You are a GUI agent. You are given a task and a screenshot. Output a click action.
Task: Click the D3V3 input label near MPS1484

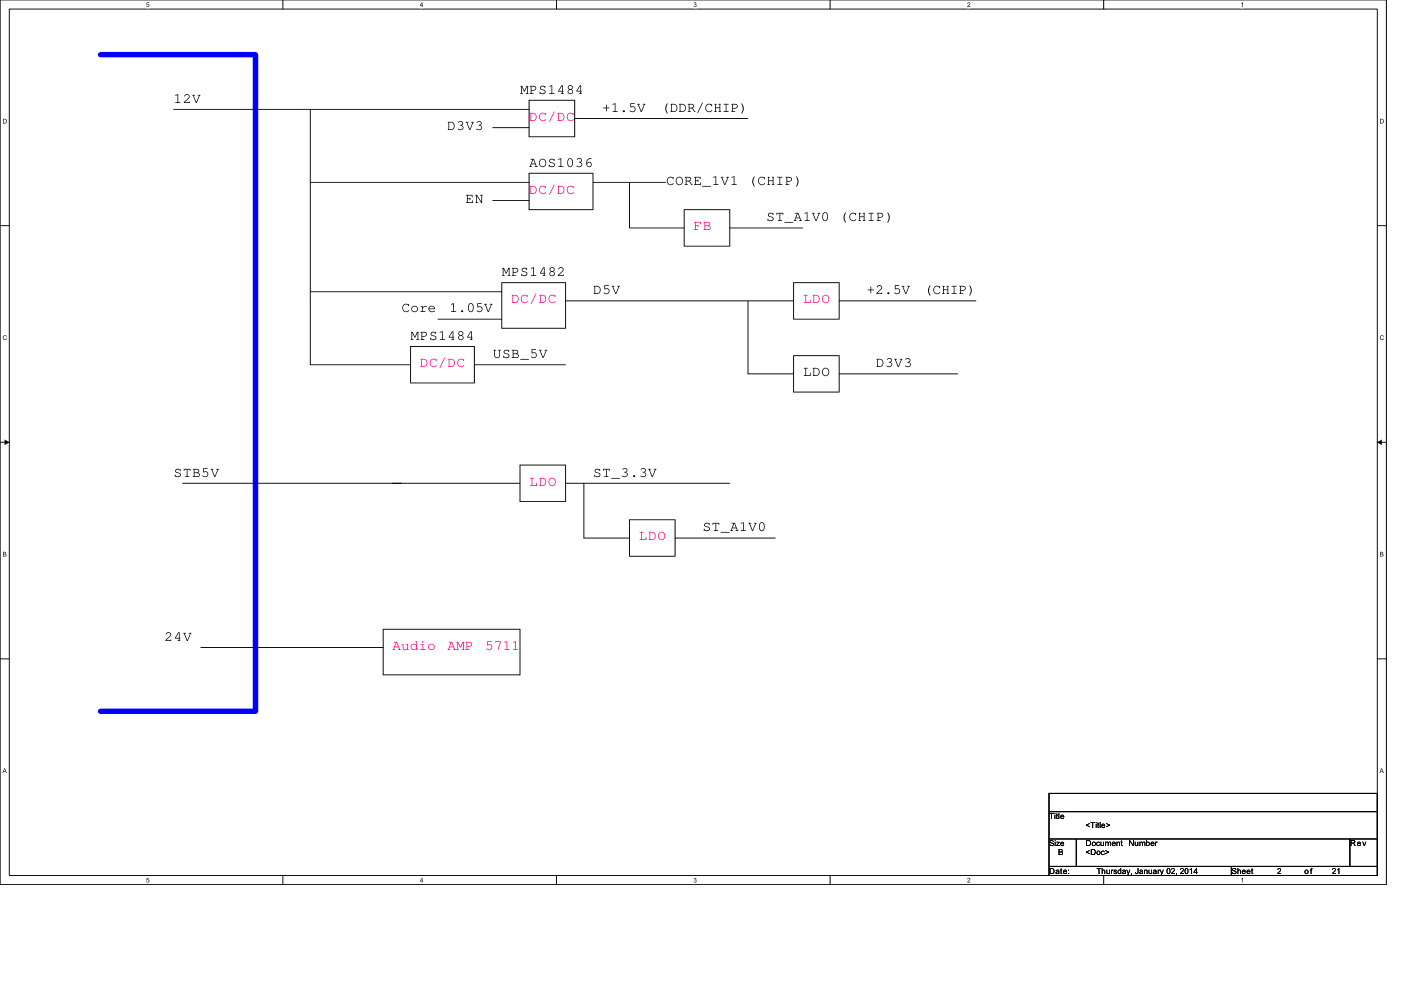465,126
